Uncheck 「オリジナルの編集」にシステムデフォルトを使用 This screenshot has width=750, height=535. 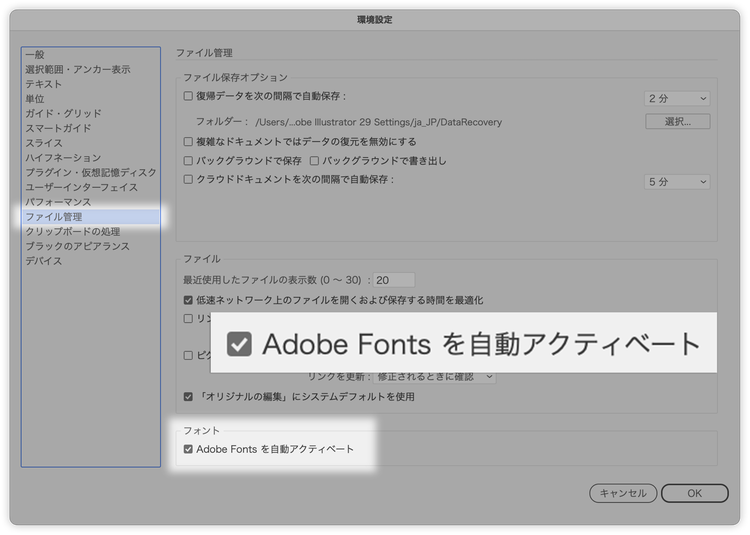(188, 397)
